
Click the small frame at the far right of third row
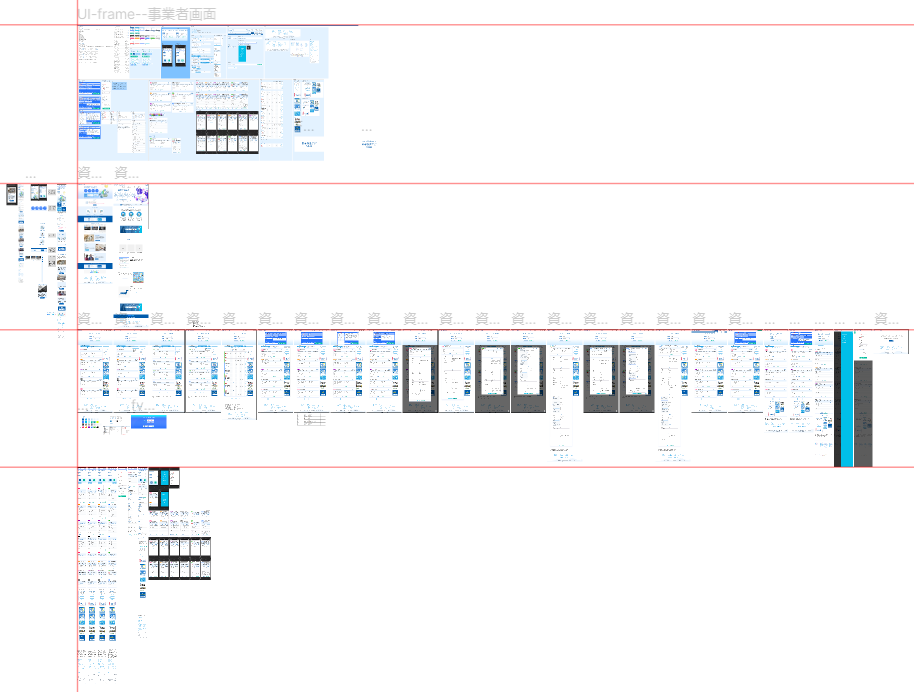click(x=893, y=343)
